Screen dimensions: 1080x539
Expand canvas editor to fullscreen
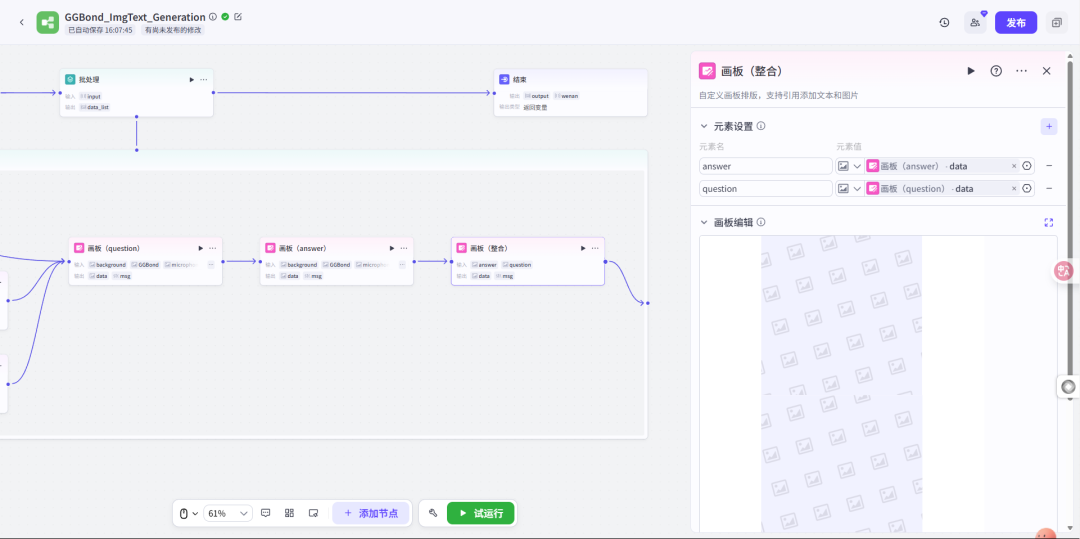point(1049,222)
